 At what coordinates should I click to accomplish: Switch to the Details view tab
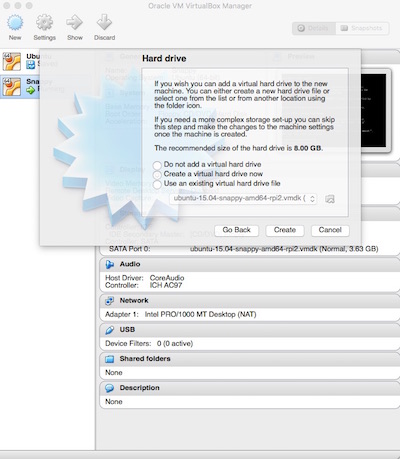314,28
